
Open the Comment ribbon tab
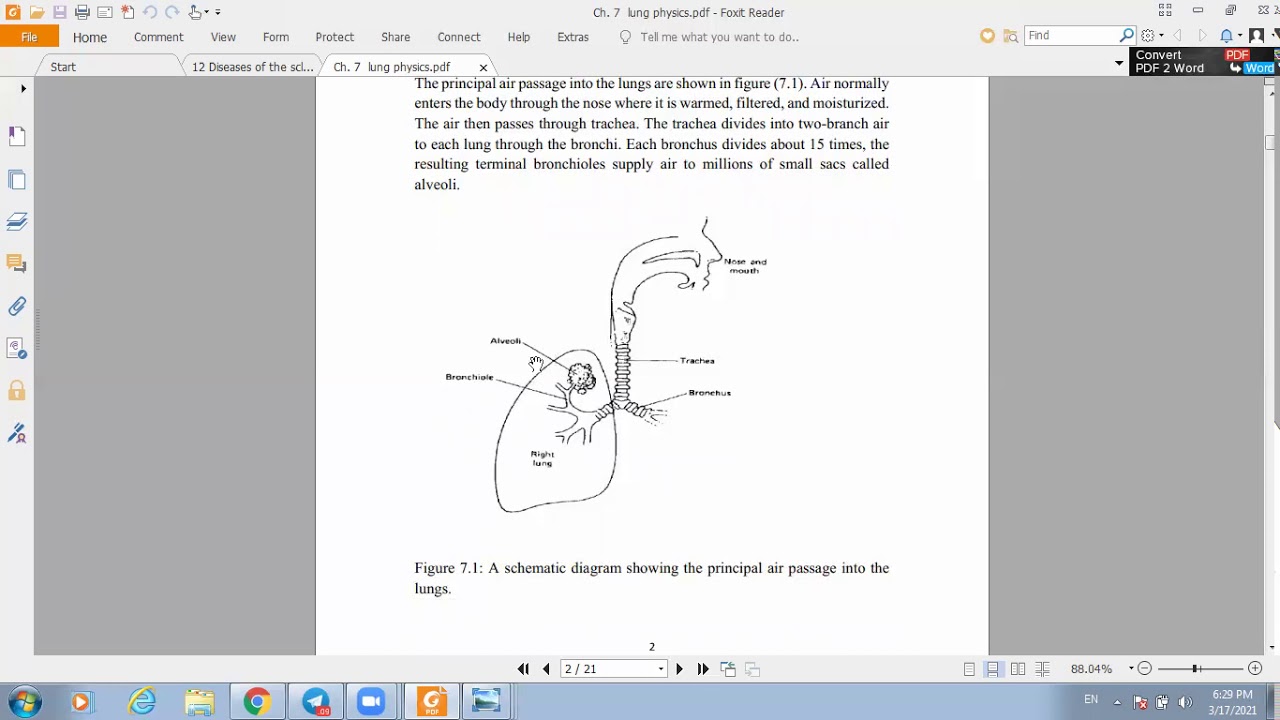point(158,37)
